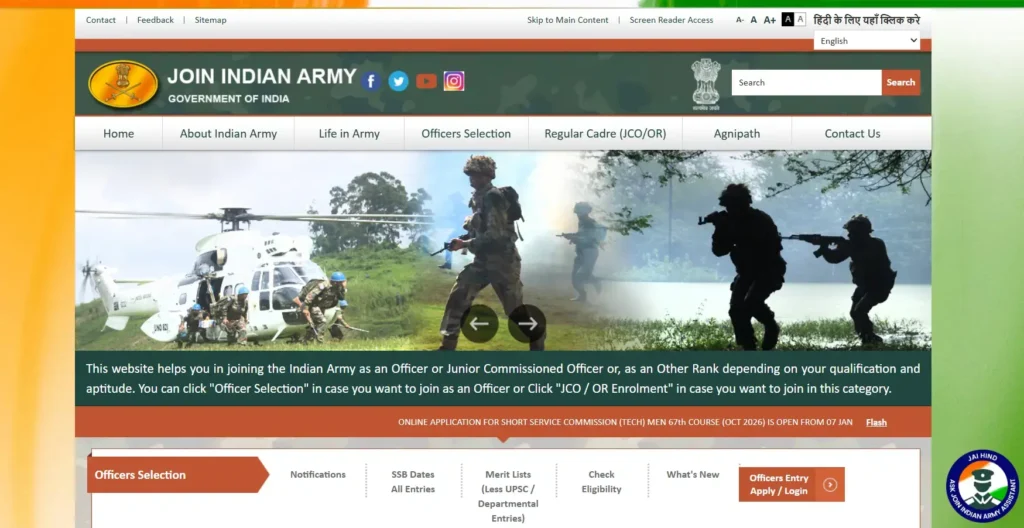The image size is (1024, 528).
Task: Click Officers Entry Apply / Login button
Action: [x=792, y=484]
